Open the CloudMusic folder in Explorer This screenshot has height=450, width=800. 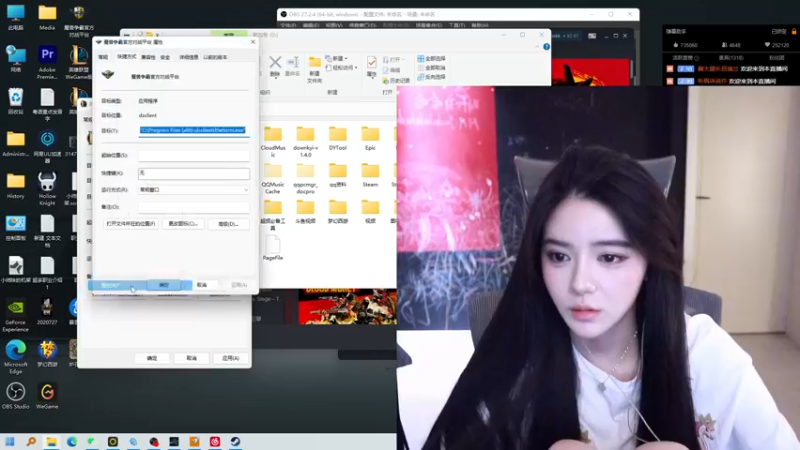click(x=273, y=141)
